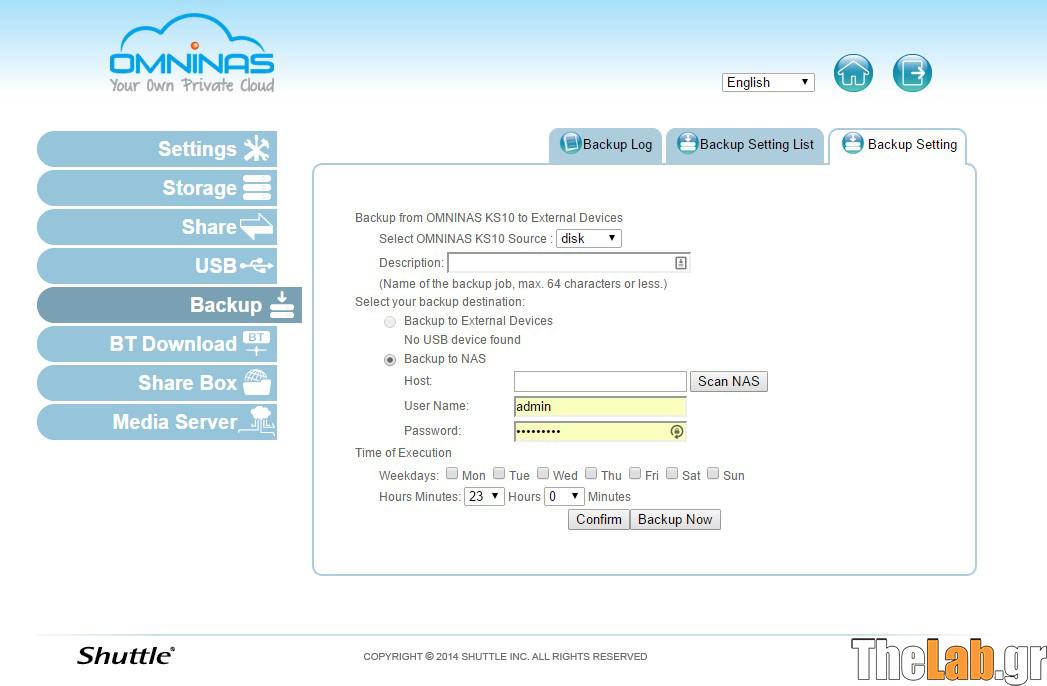Click the 'No USB device found' text
1047x686 pixels.
point(462,339)
